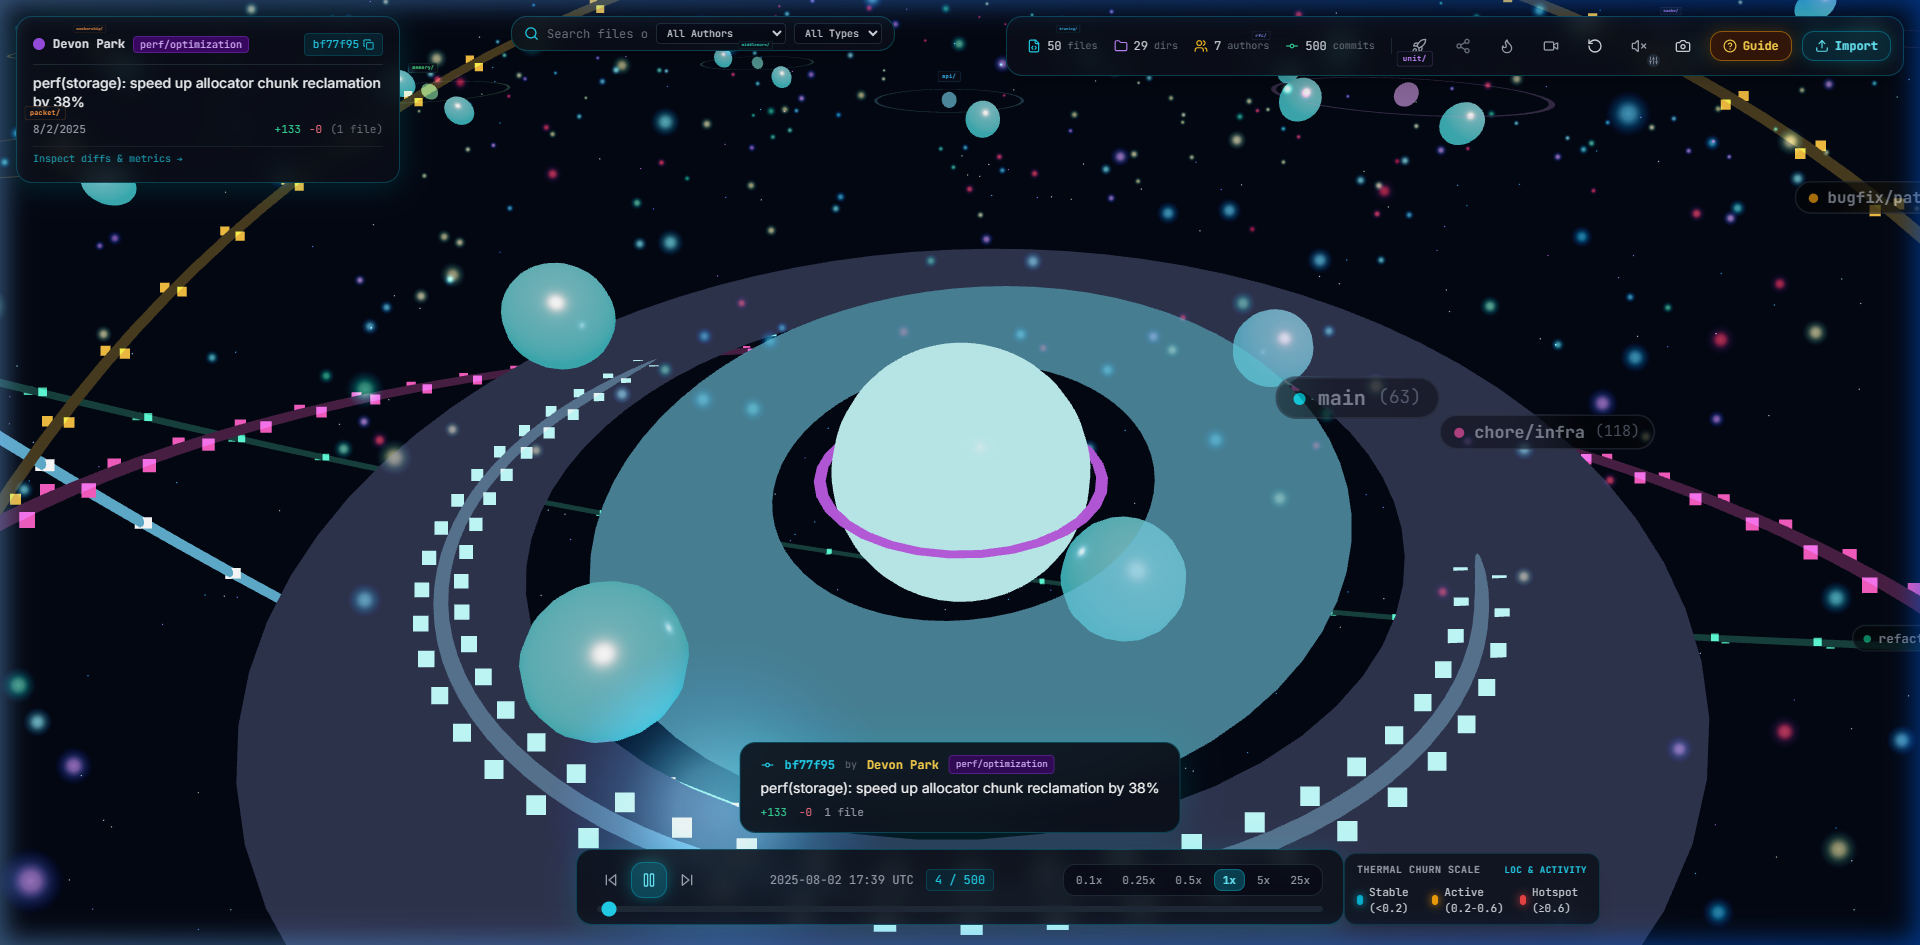Click the 50 files stat
Image resolution: width=1920 pixels, height=945 pixels.
pos(1063,46)
